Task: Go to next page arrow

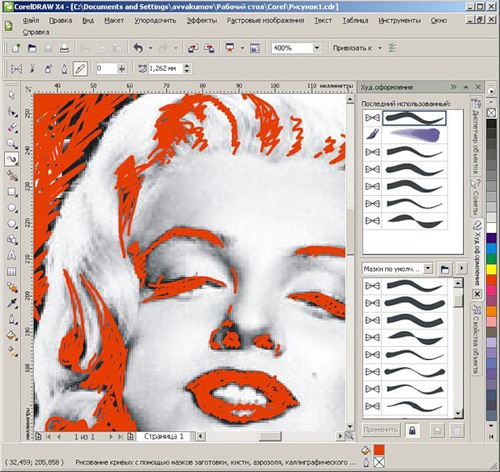Action: [x=111, y=436]
